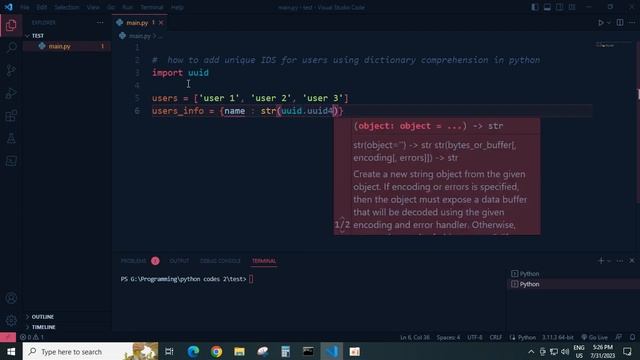Open the View menu
The width and height of the screenshot is (640, 360).
pyautogui.click(x=93, y=7)
